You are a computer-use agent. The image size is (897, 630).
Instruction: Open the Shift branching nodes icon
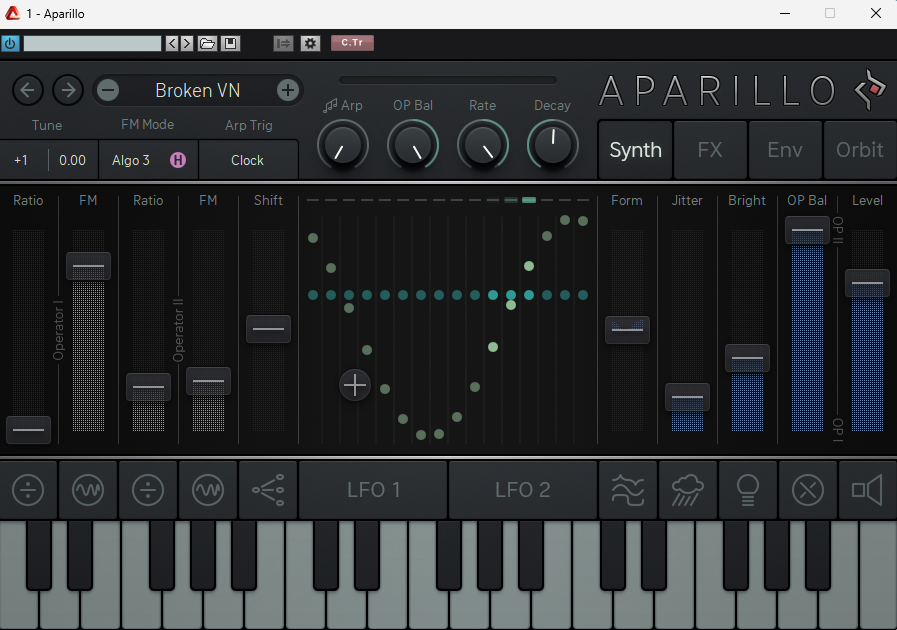268,490
